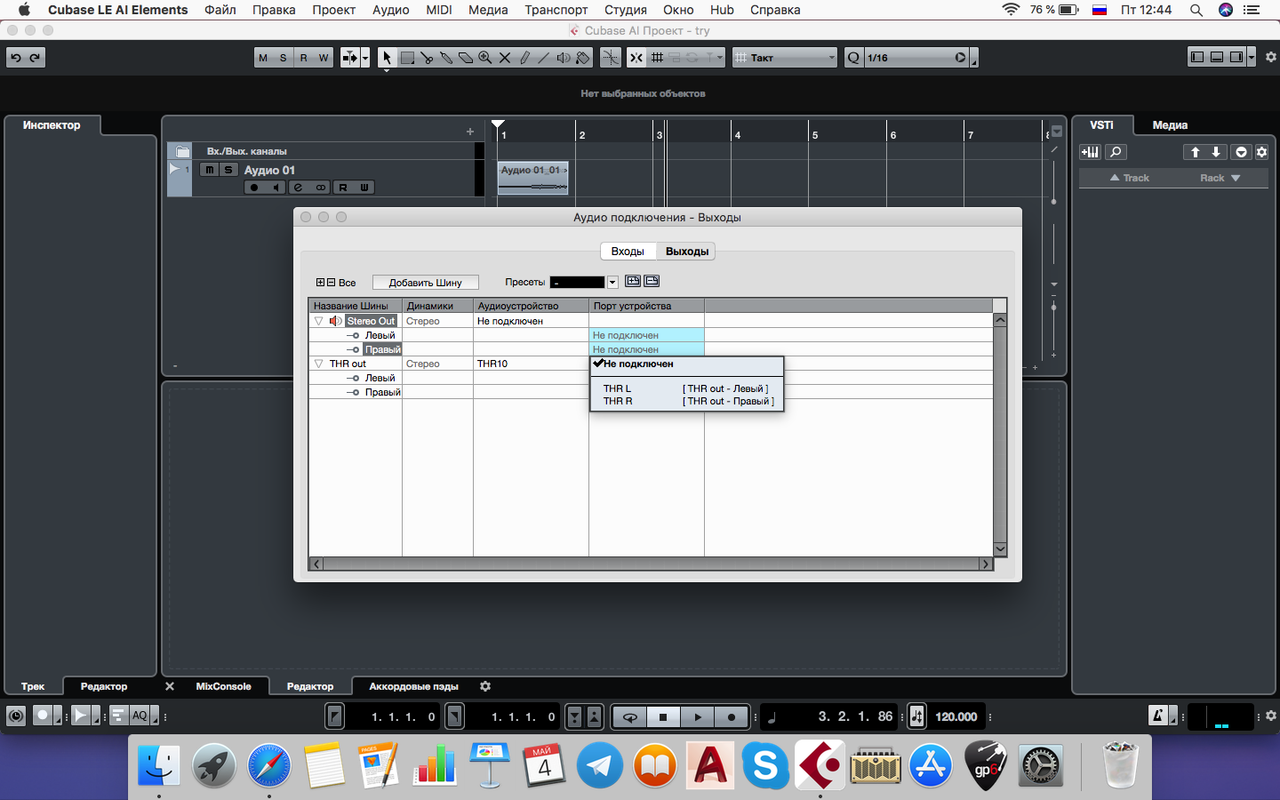Collapse the Stereo Out bus triangle
Viewport: 1280px width, 800px height.
point(318,321)
